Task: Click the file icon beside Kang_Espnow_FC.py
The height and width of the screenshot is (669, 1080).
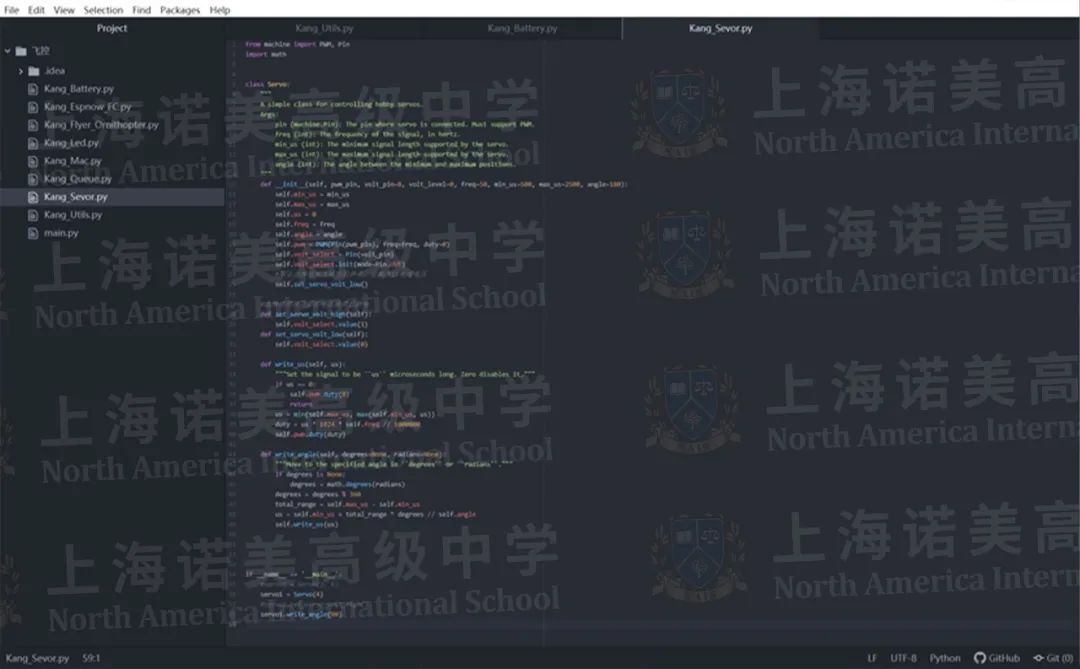Action: [x=32, y=107]
